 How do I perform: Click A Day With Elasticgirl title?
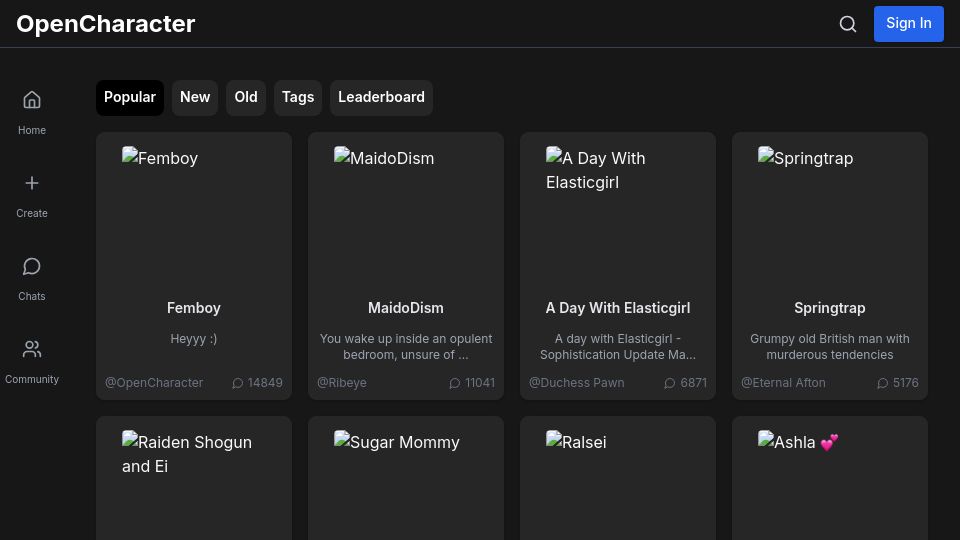point(618,308)
